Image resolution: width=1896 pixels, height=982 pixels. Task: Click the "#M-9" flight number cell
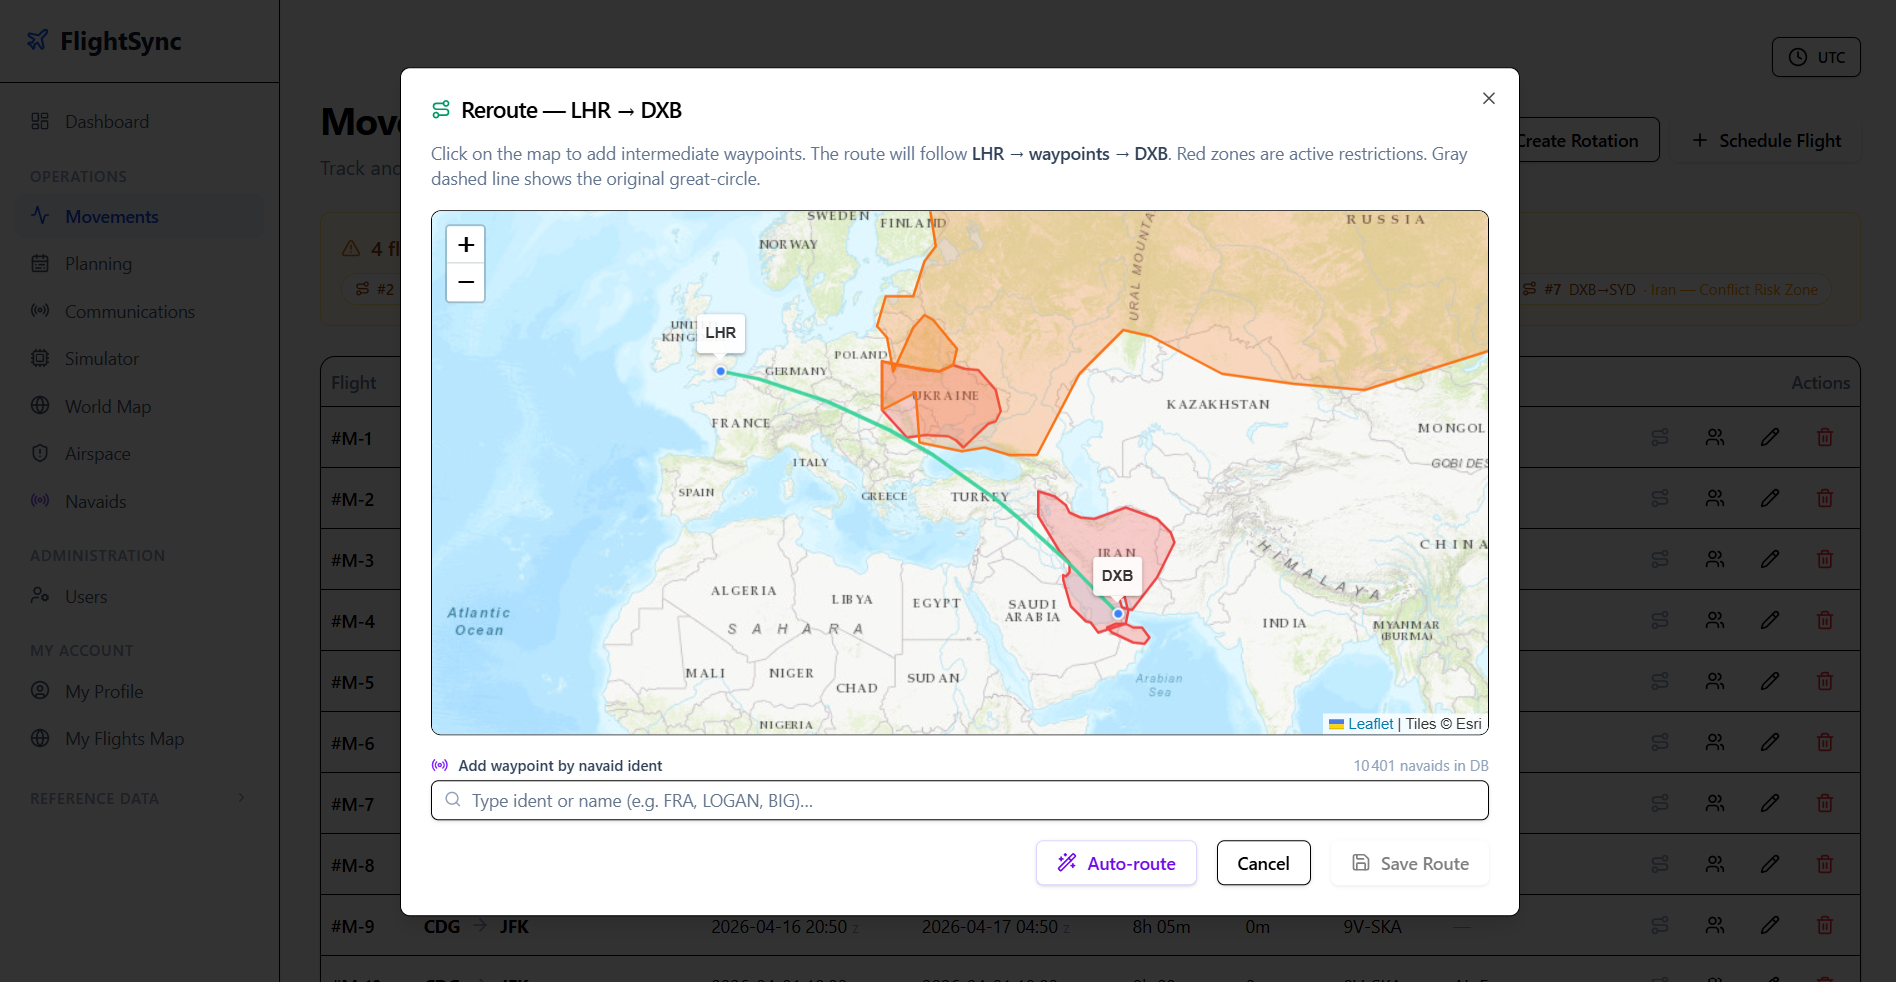353,927
